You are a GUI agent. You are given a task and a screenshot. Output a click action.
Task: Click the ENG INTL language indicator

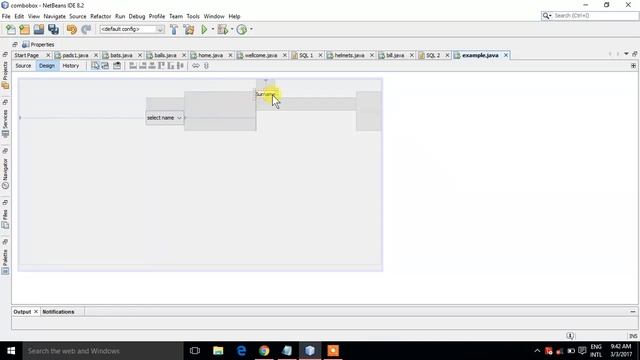(x=596, y=351)
